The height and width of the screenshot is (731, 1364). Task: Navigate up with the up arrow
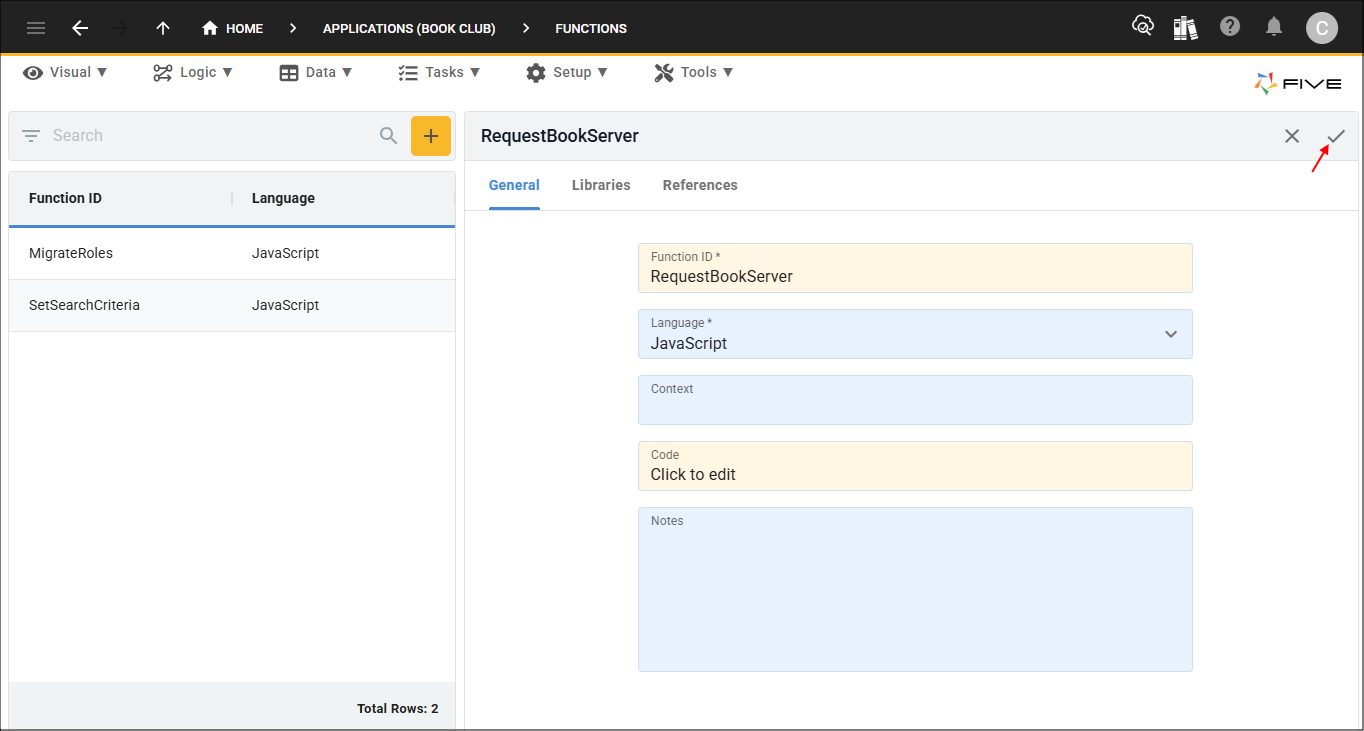coord(163,28)
